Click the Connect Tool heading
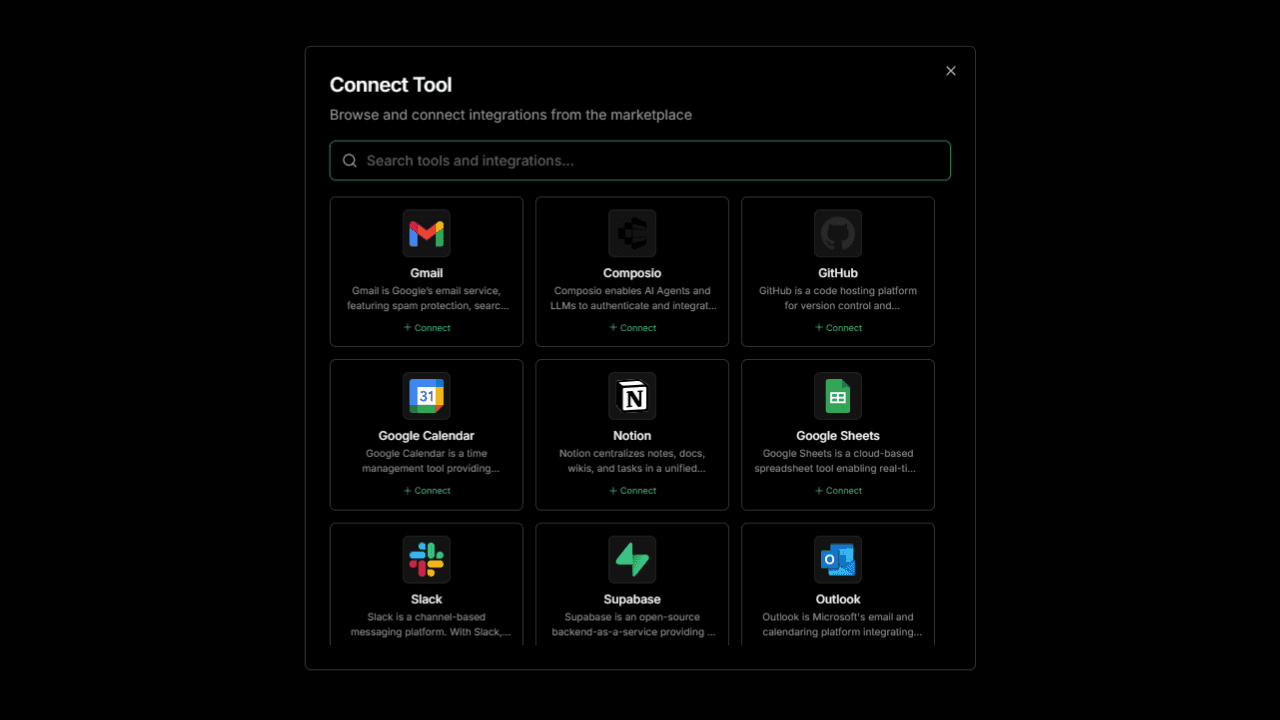This screenshot has width=1280, height=720. tap(391, 85)
